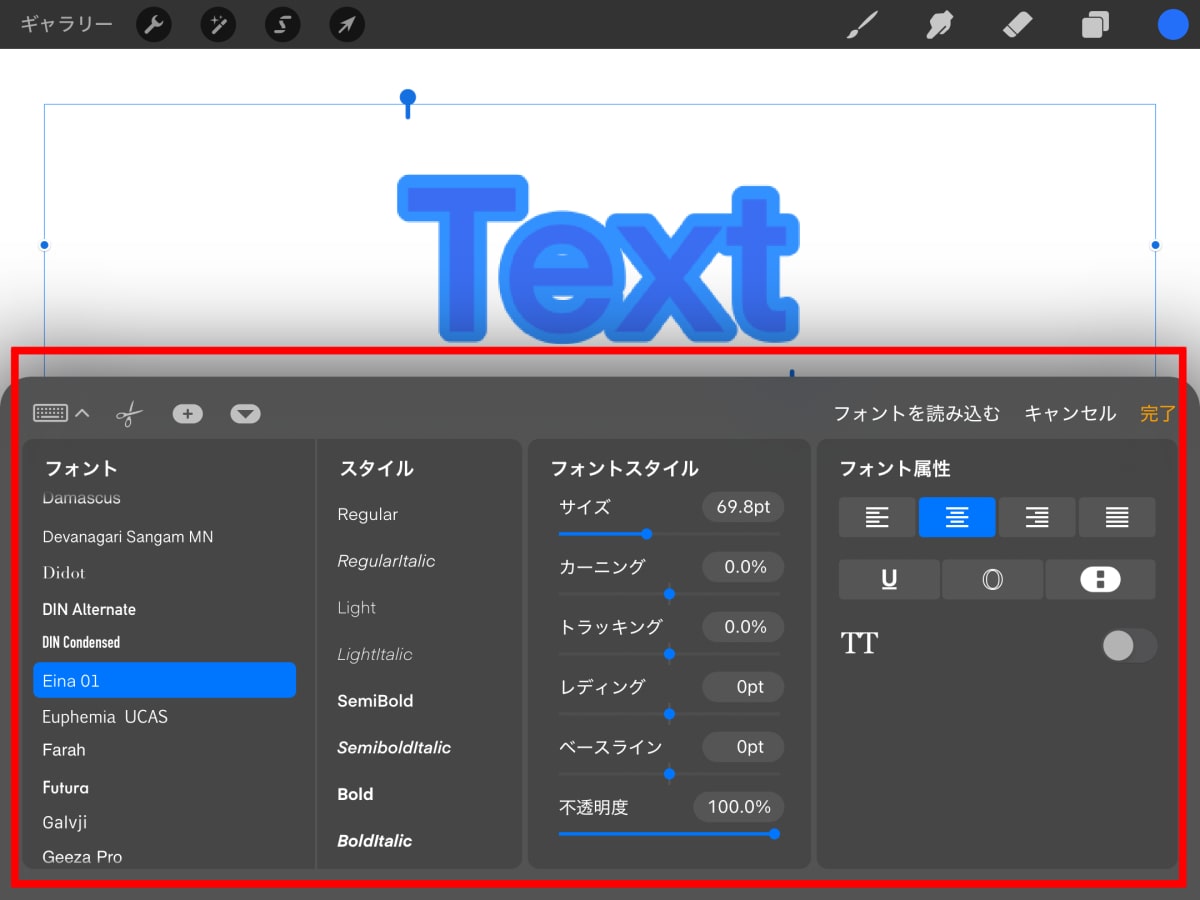Toggle underline U button

pos(889,579)
